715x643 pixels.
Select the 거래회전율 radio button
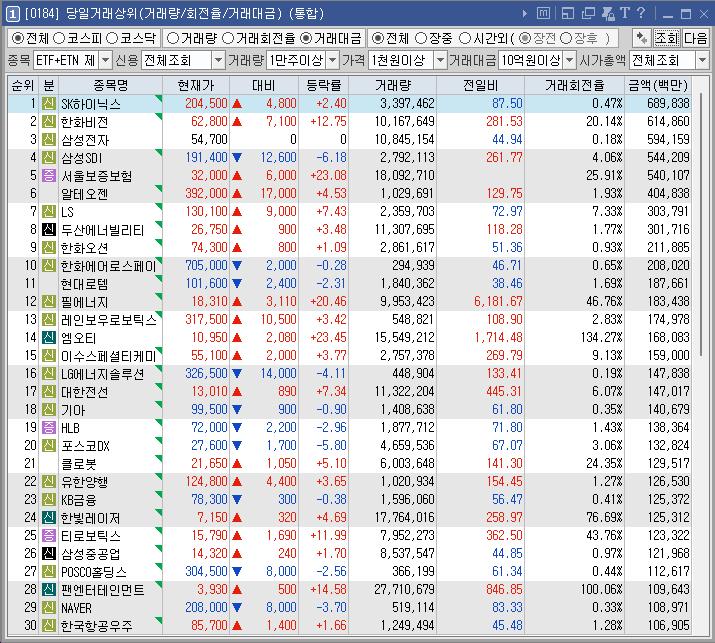[228, 38]
